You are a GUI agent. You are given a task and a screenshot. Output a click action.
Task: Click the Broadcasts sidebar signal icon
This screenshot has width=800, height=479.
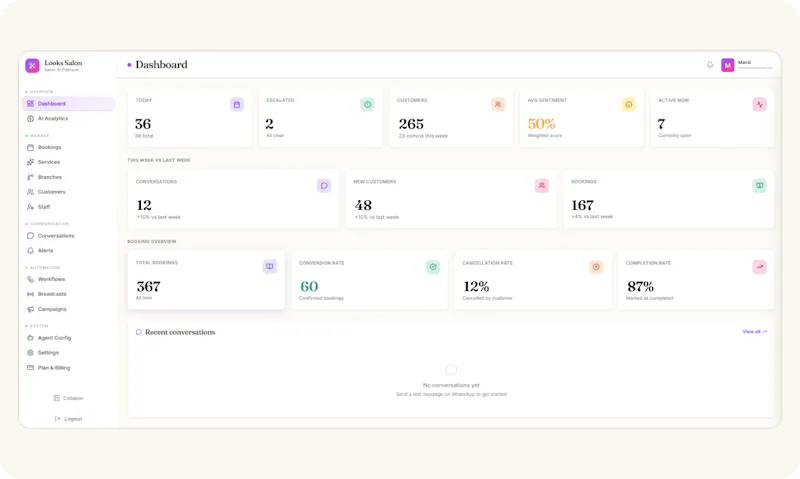[30, 294]
